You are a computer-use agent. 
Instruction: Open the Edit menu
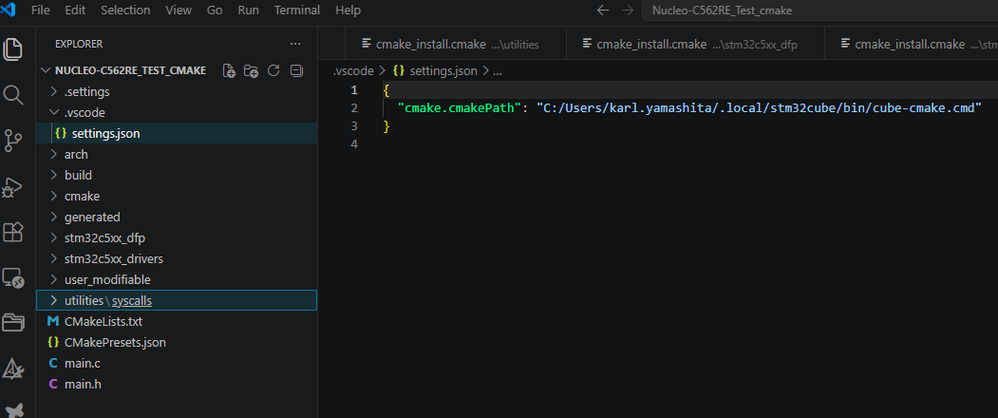click(75, 10)
